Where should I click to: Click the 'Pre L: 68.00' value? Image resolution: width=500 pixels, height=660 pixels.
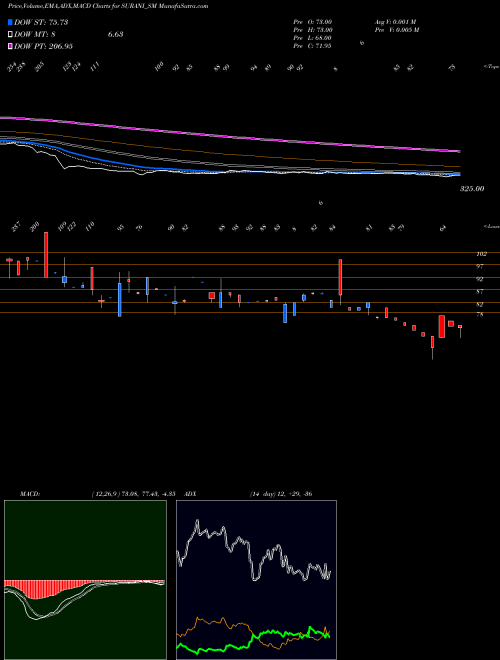(312, 38)
